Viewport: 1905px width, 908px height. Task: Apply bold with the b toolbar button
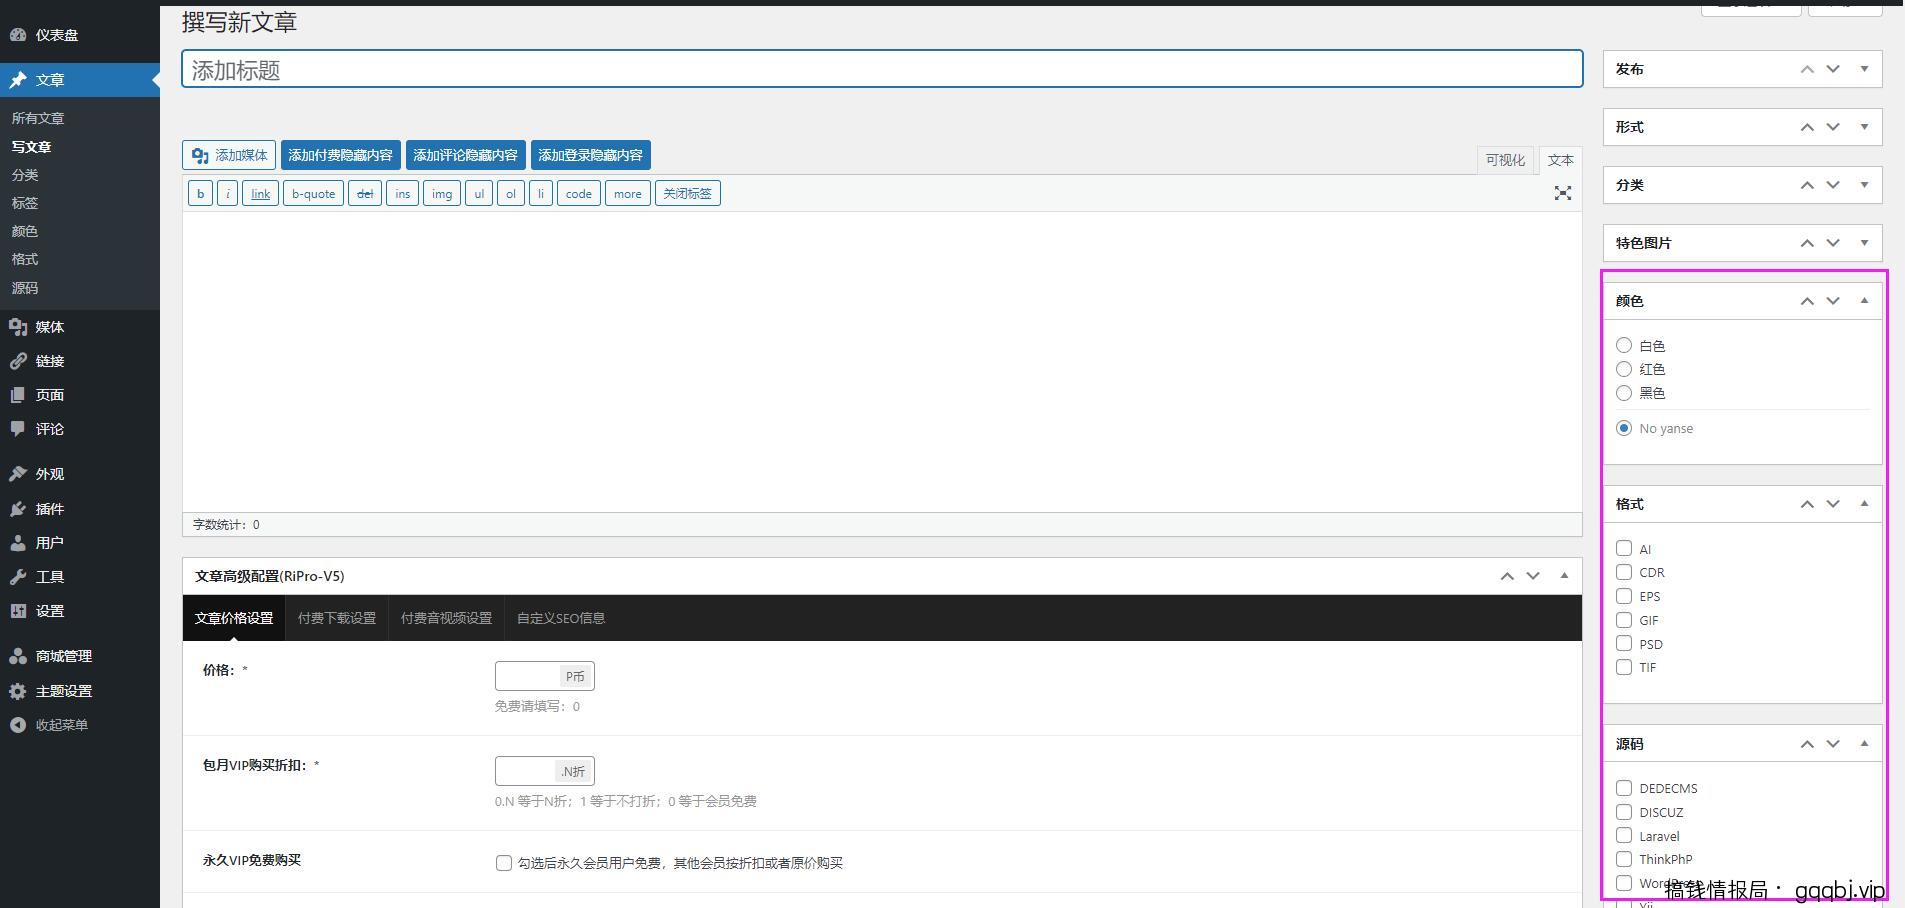point(199,193)
